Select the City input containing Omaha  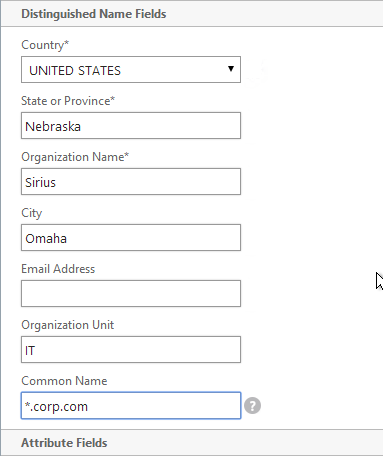click(x=131, y=238)
